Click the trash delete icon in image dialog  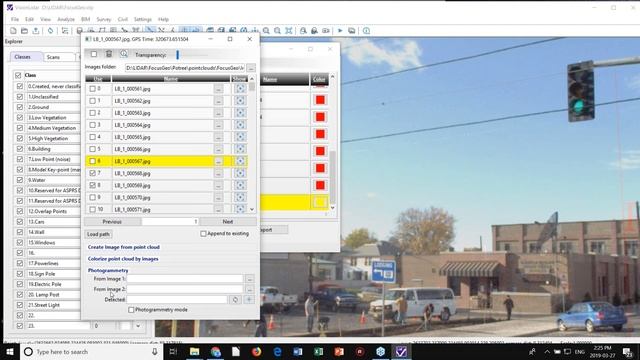point(109,54)
